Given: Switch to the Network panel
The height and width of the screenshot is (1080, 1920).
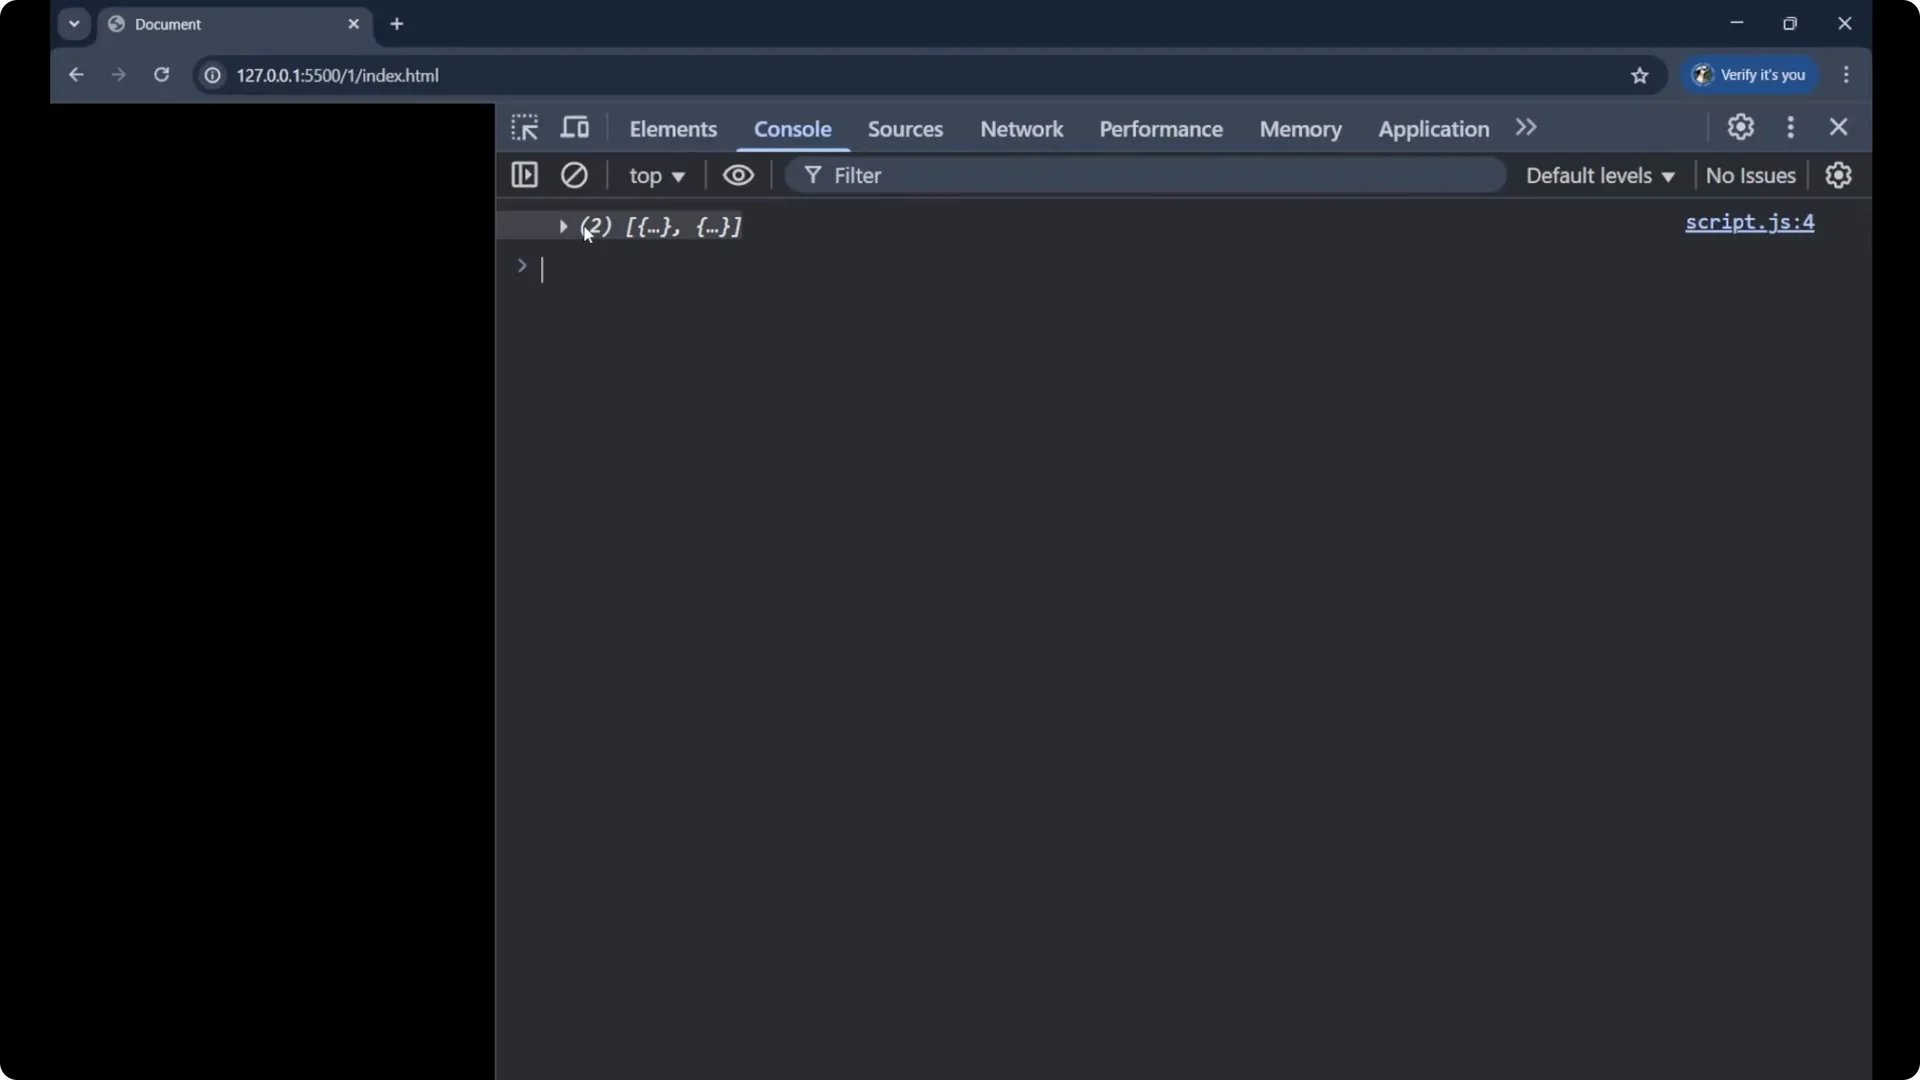Looking at the screenshot, I should 1021,129.
